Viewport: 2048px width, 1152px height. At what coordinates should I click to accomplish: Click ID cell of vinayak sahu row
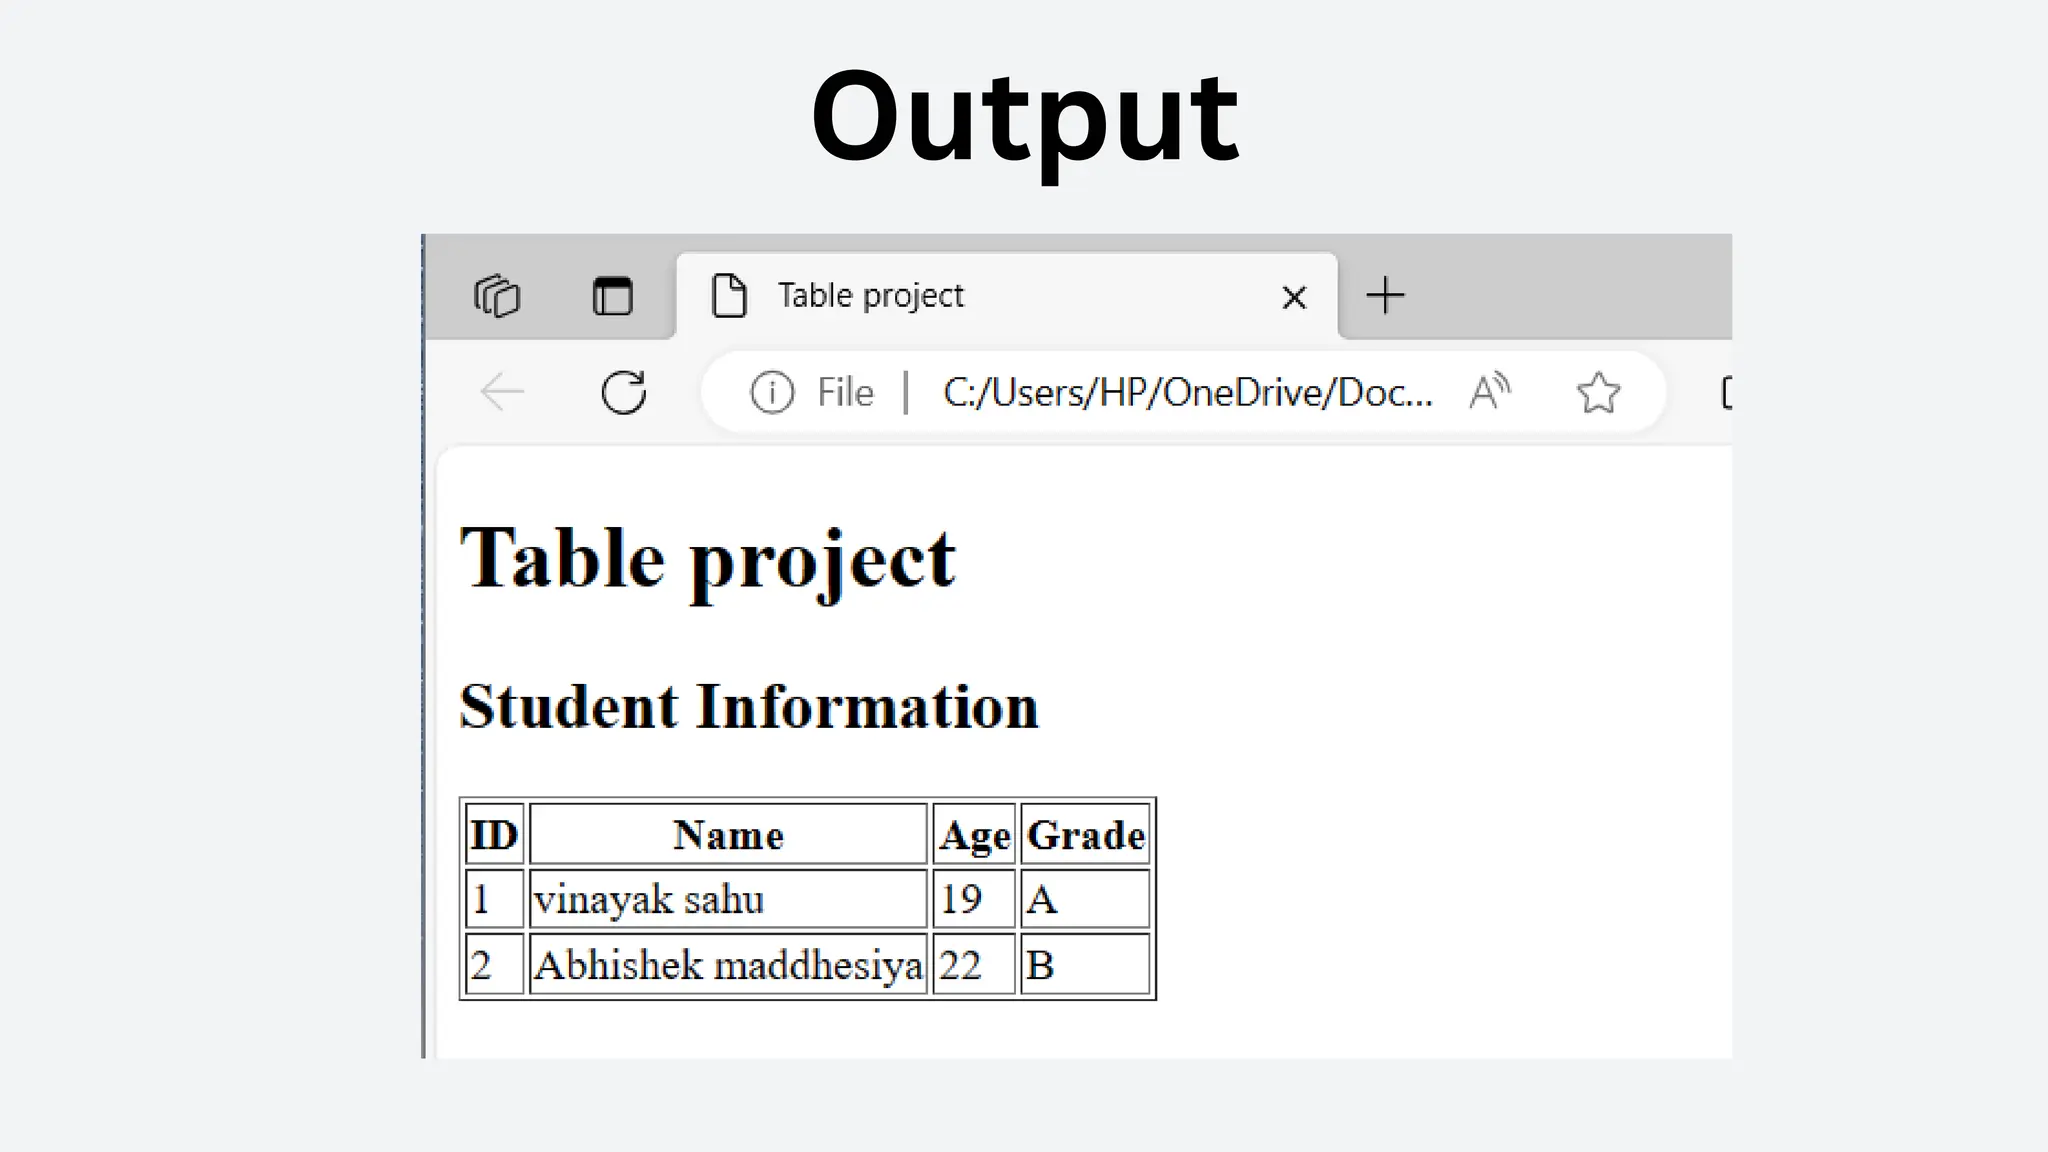coord(494,899)
